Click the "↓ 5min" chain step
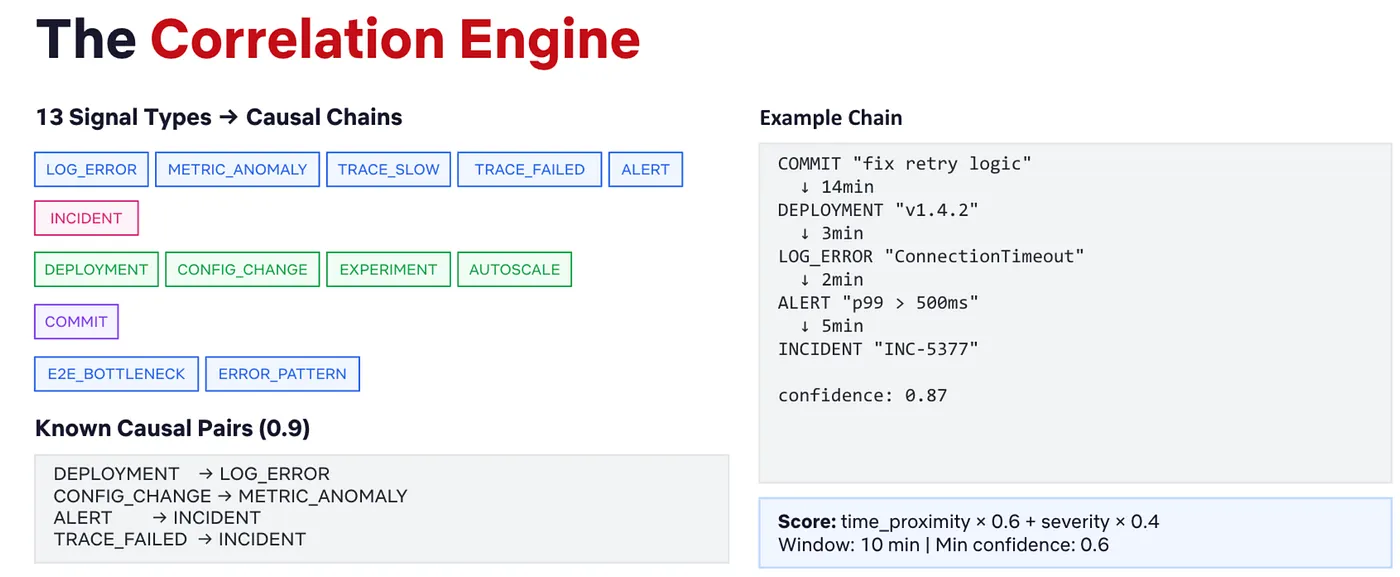 pos(831,326)
